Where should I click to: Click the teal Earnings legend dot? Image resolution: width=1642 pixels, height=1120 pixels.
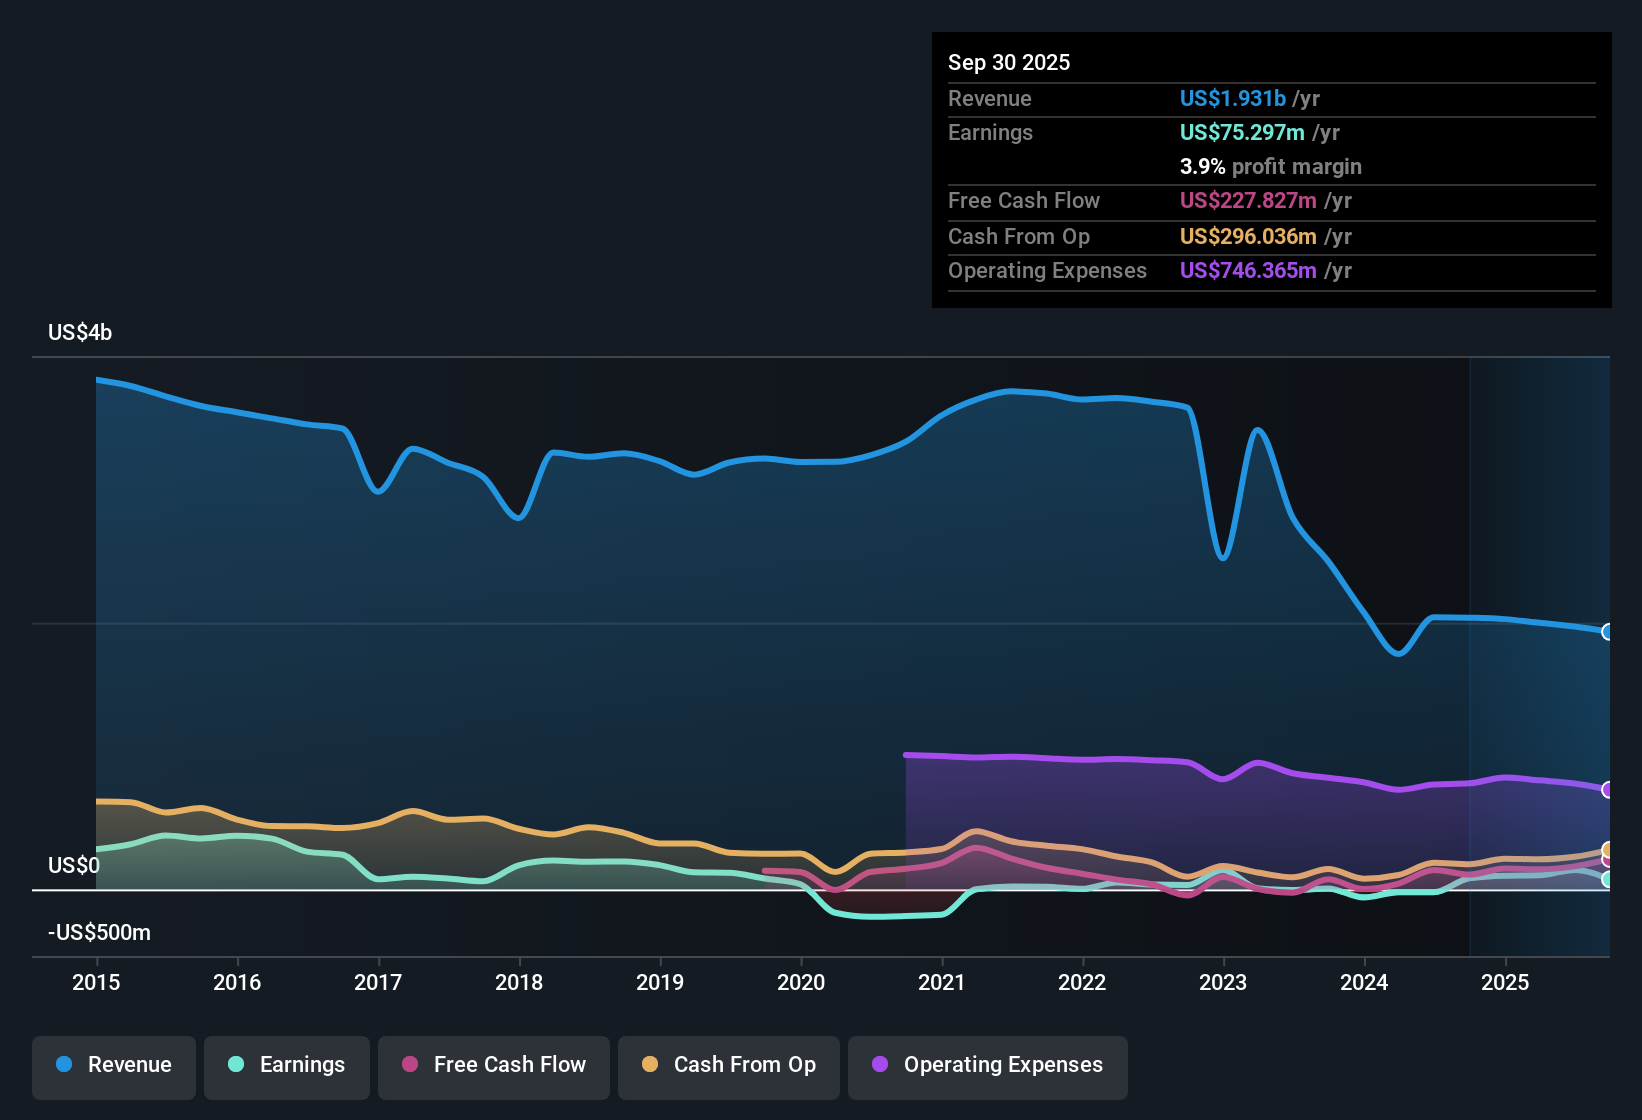236,1064
